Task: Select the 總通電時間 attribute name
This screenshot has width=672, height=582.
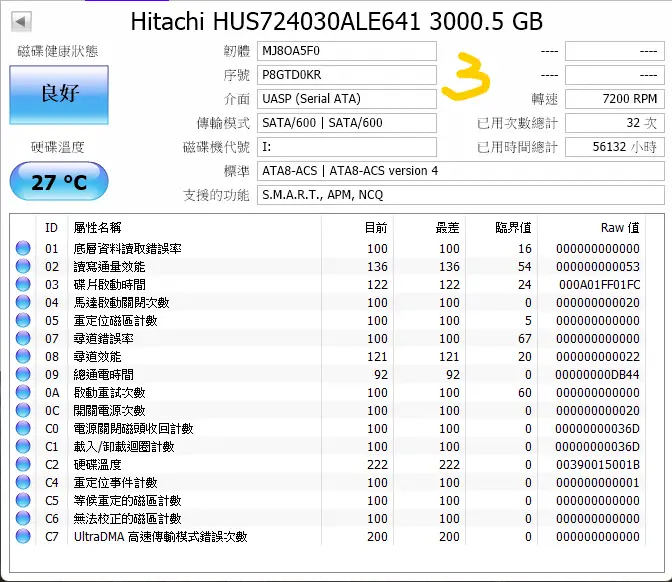Action: (103, 375)
